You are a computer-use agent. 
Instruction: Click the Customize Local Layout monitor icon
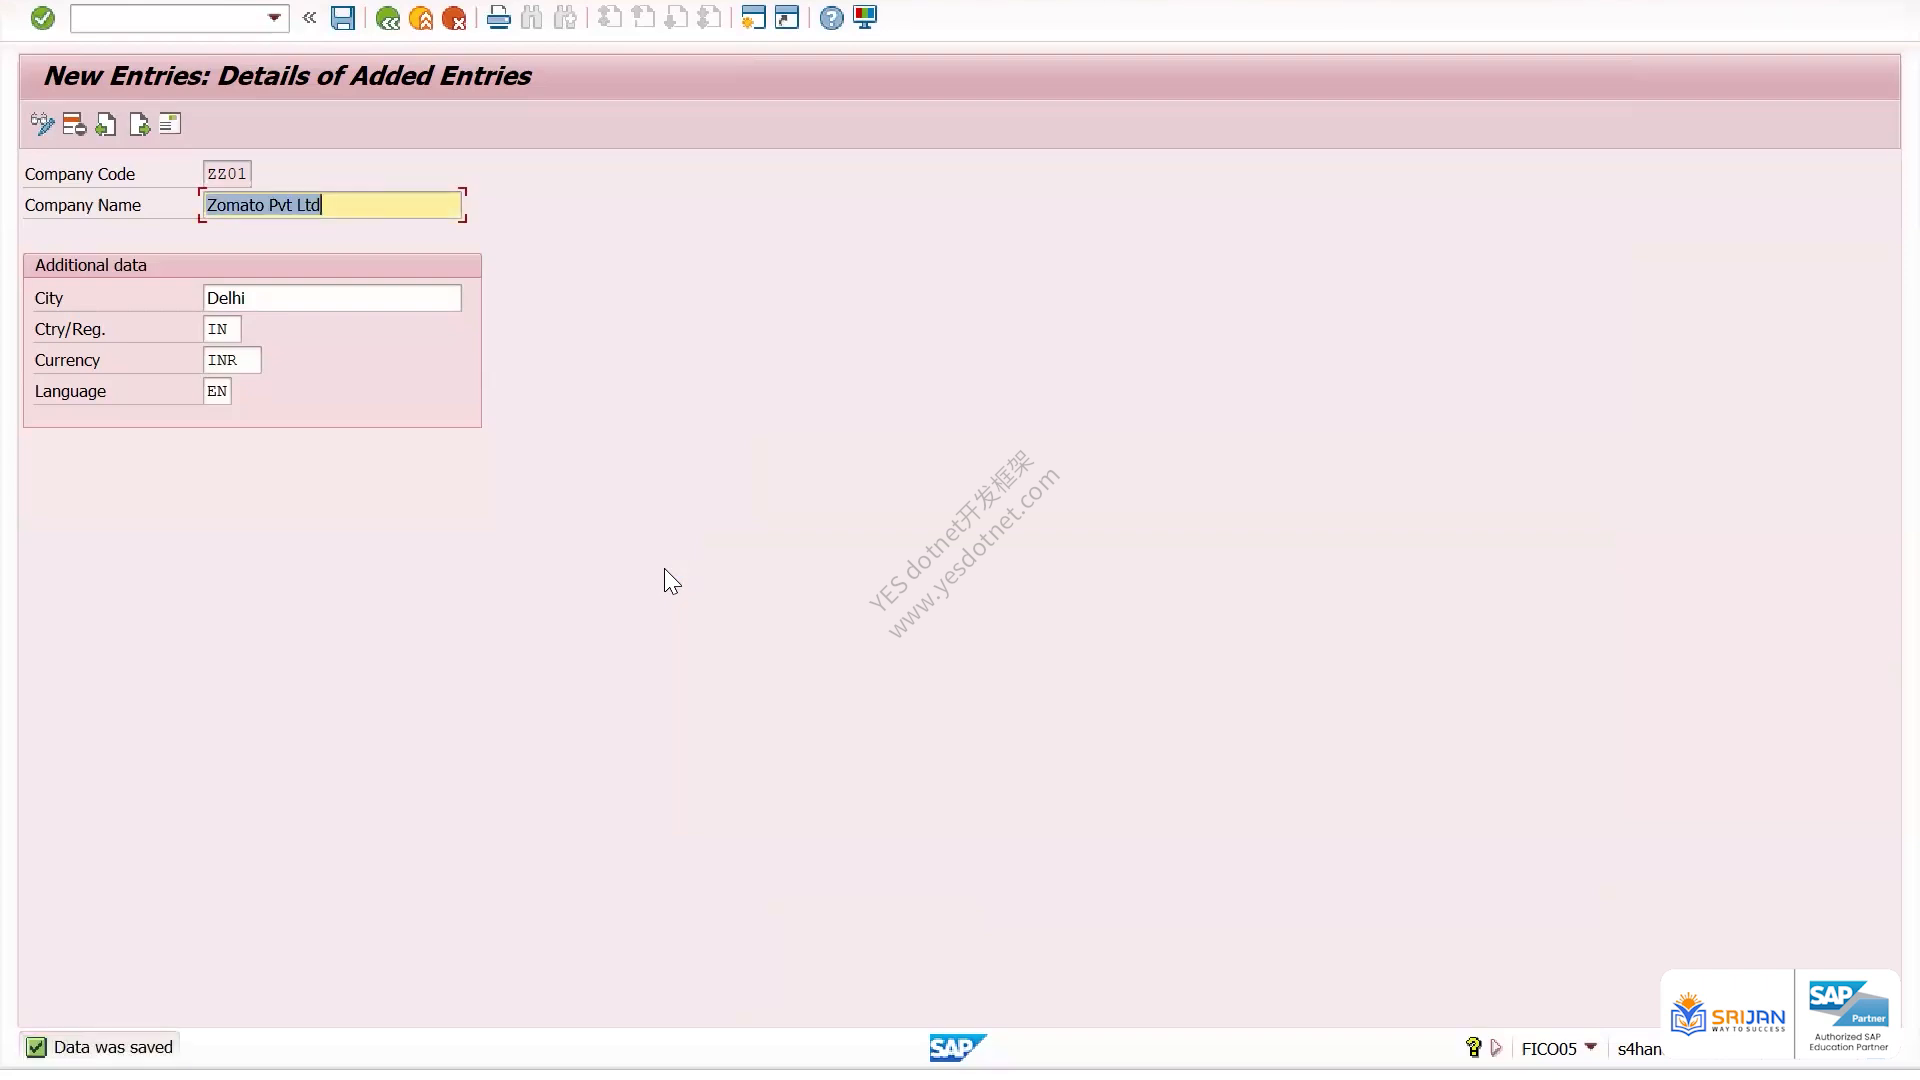[865, 18]
